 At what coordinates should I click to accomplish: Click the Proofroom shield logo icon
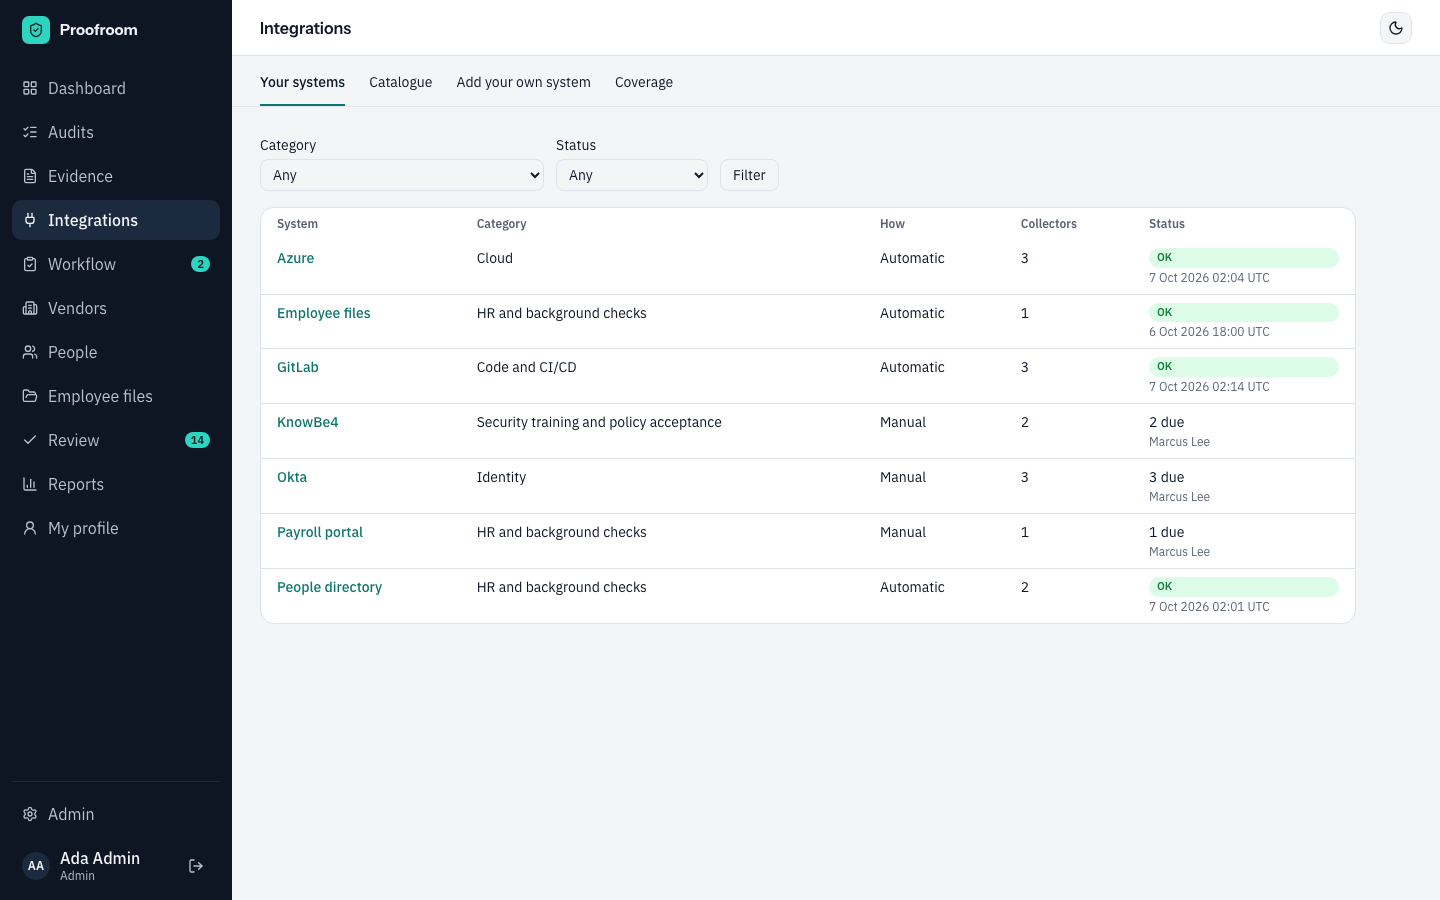click(x=36, y=30)
